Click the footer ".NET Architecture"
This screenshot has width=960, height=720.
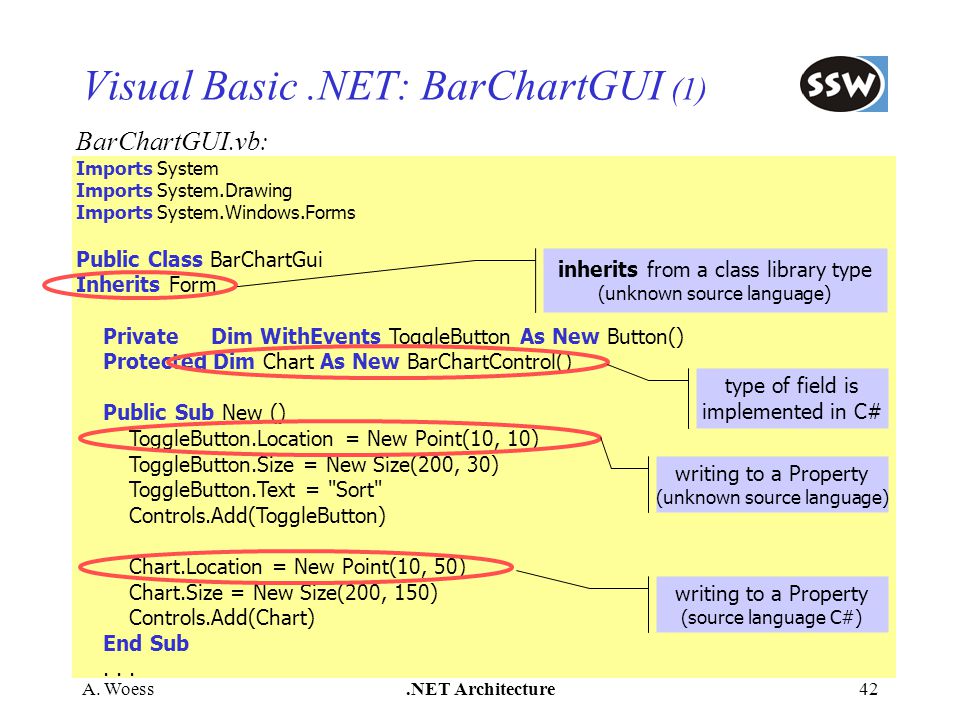coord(481,689)
